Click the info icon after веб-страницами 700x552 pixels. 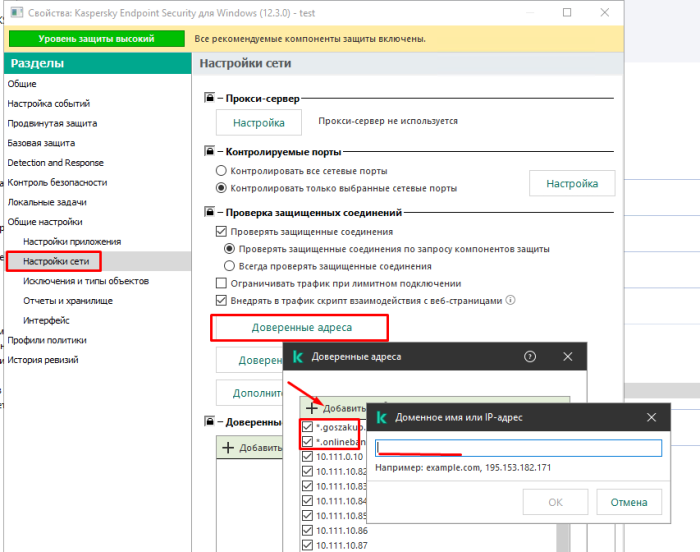[x=510, y=300]
